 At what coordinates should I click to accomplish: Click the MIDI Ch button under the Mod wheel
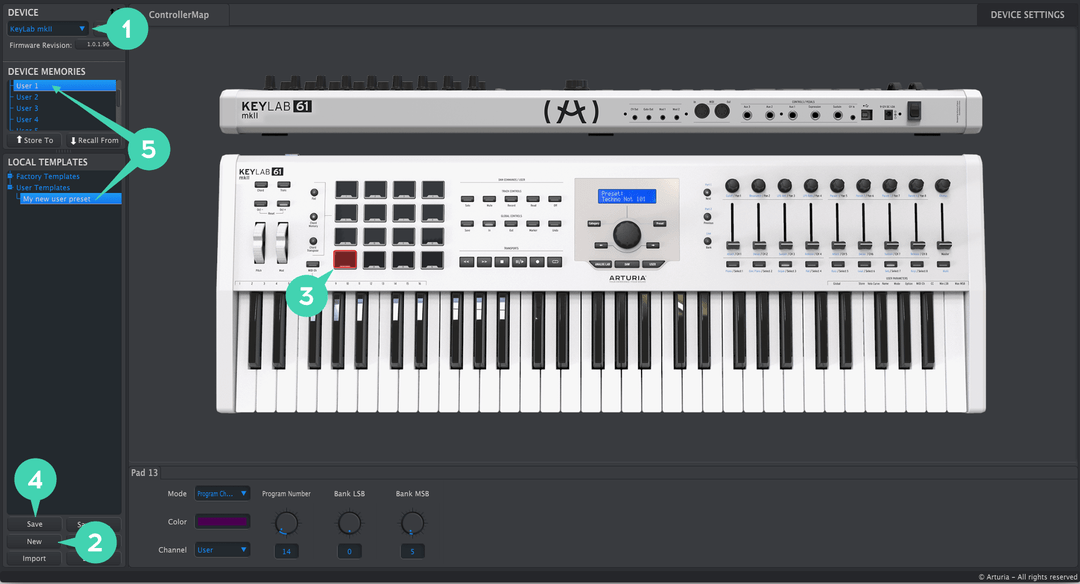pos(313,264)
